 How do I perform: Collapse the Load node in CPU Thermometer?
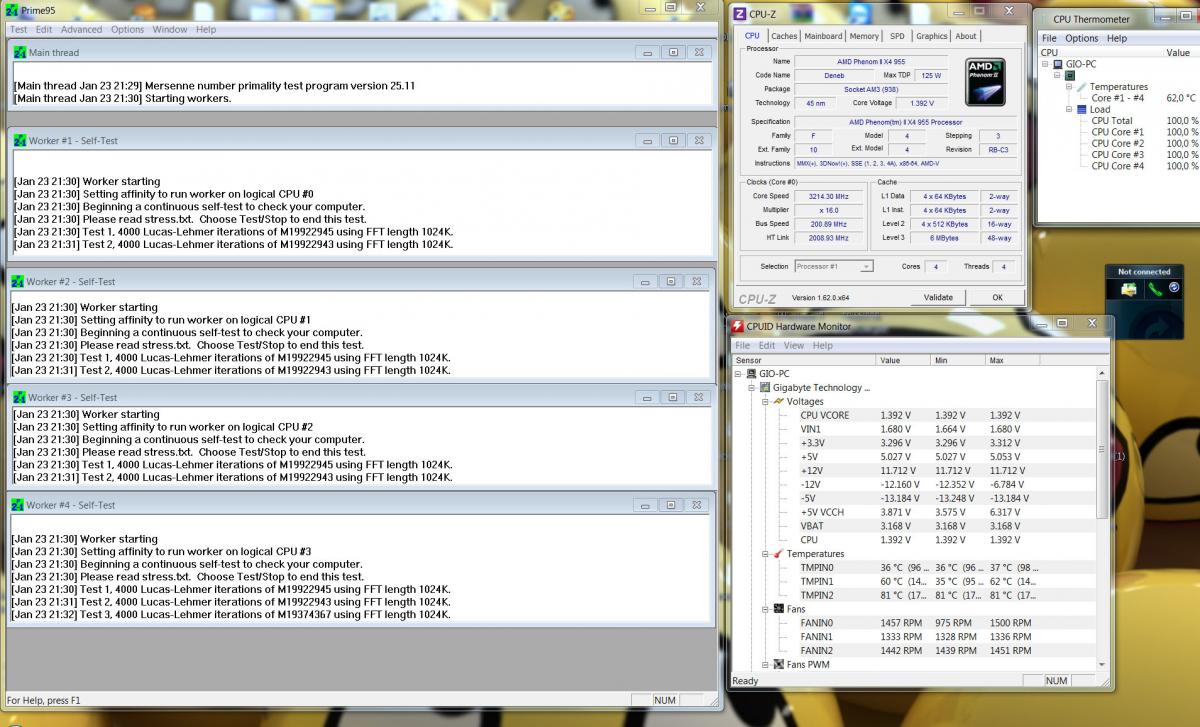(x=1069, y=109)
